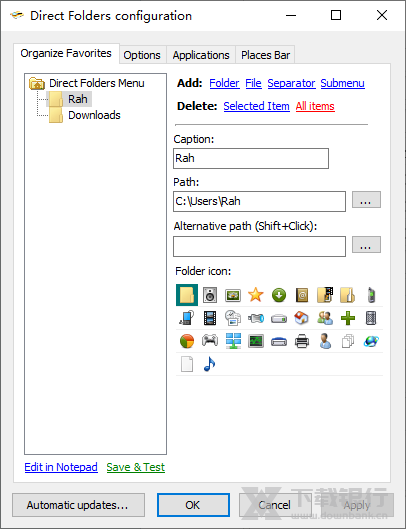
Task: Select the Rah folder in tree
Action: [78, 99]
